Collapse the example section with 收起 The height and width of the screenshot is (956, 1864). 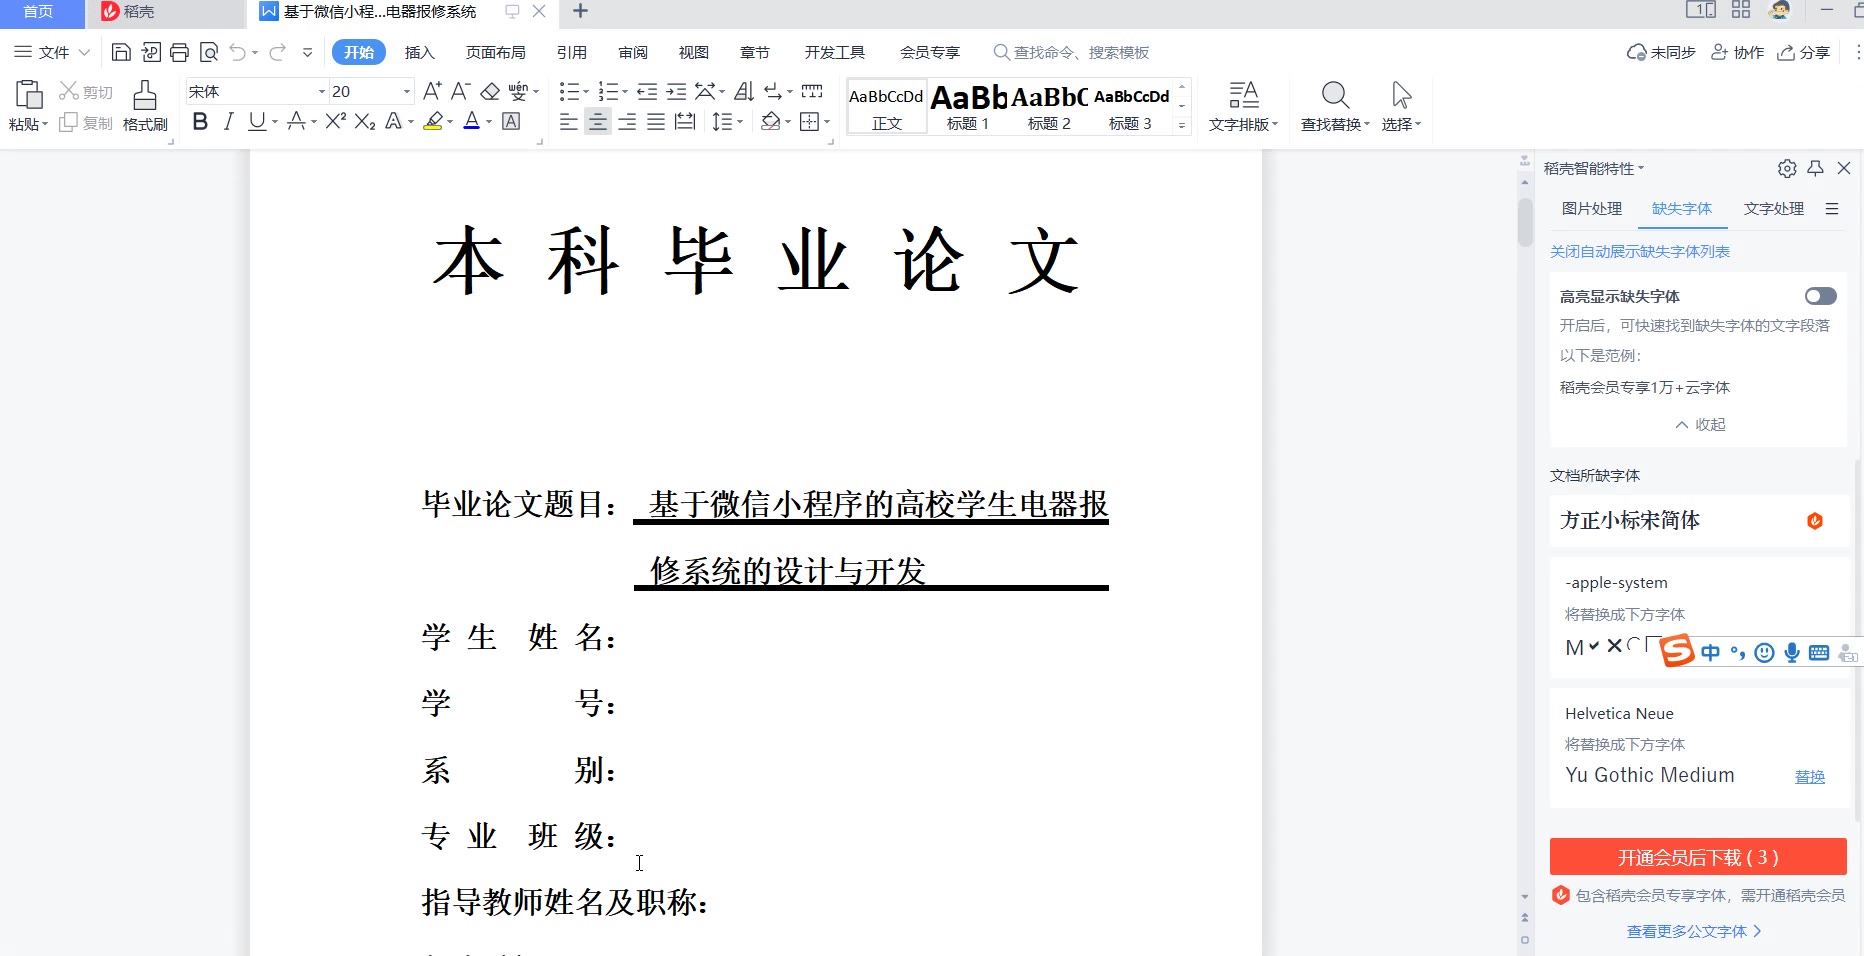click(x=1700, y=424)
